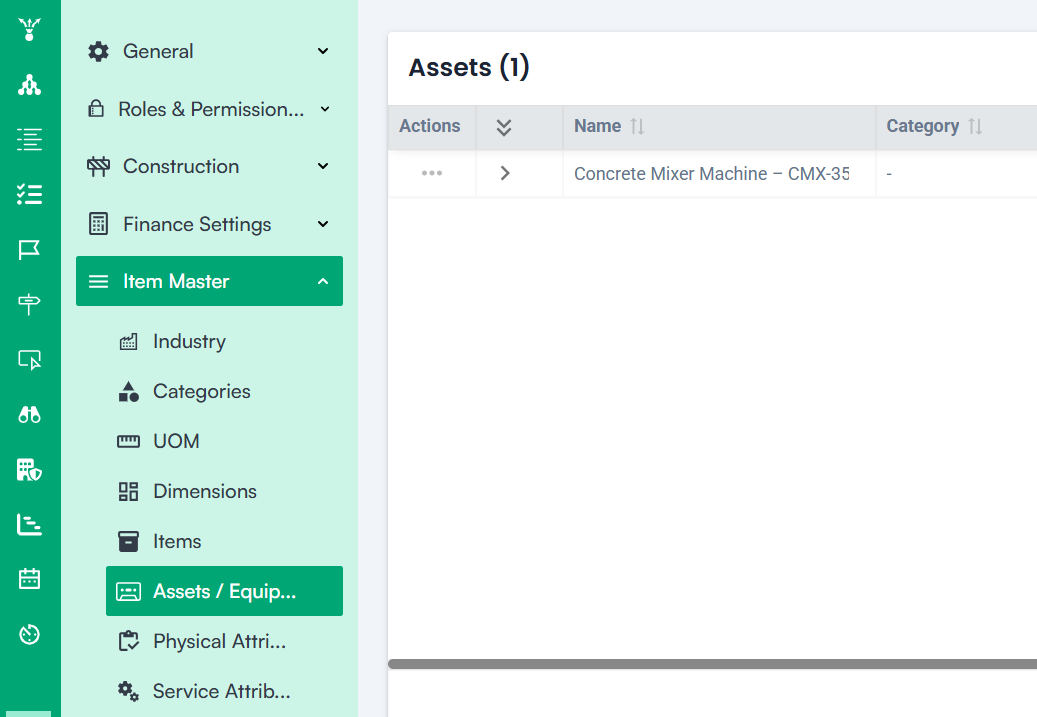Open the Actions menu for the asset row
This screenshot has width=1037, height=717.
pos(431,172)
